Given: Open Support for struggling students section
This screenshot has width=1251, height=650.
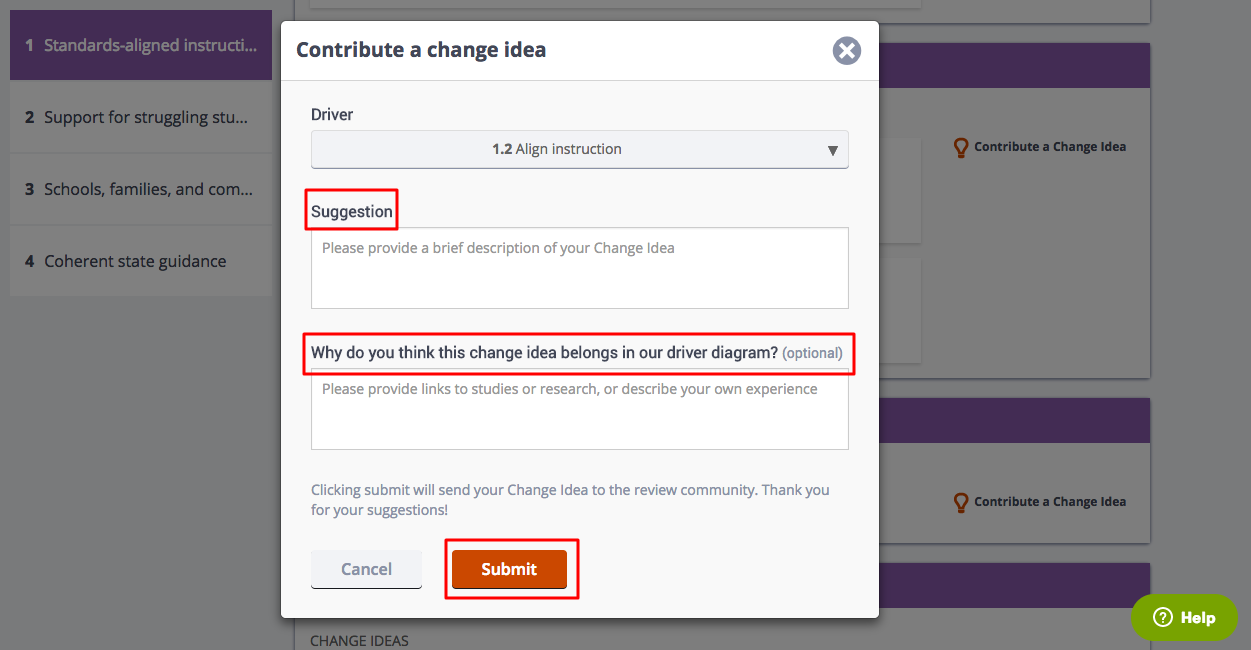Looking at the screenshot, I should (141, 117).
